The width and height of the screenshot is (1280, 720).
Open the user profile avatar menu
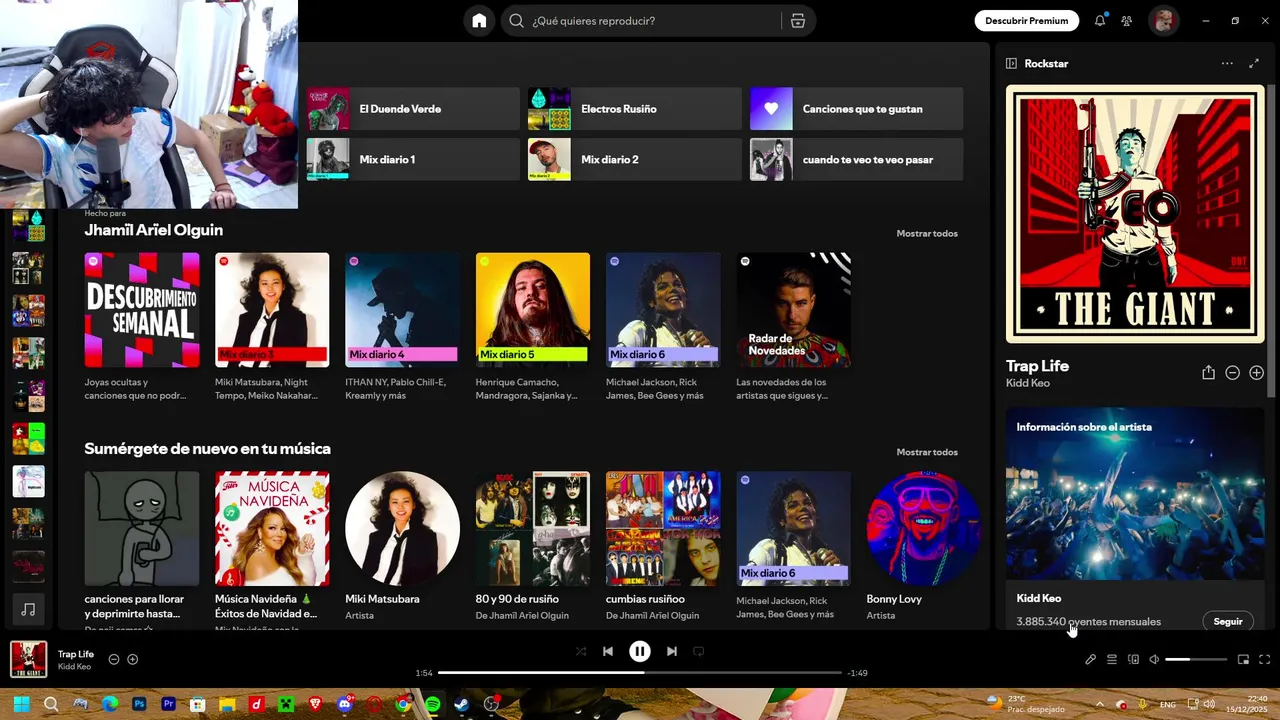1163,20
